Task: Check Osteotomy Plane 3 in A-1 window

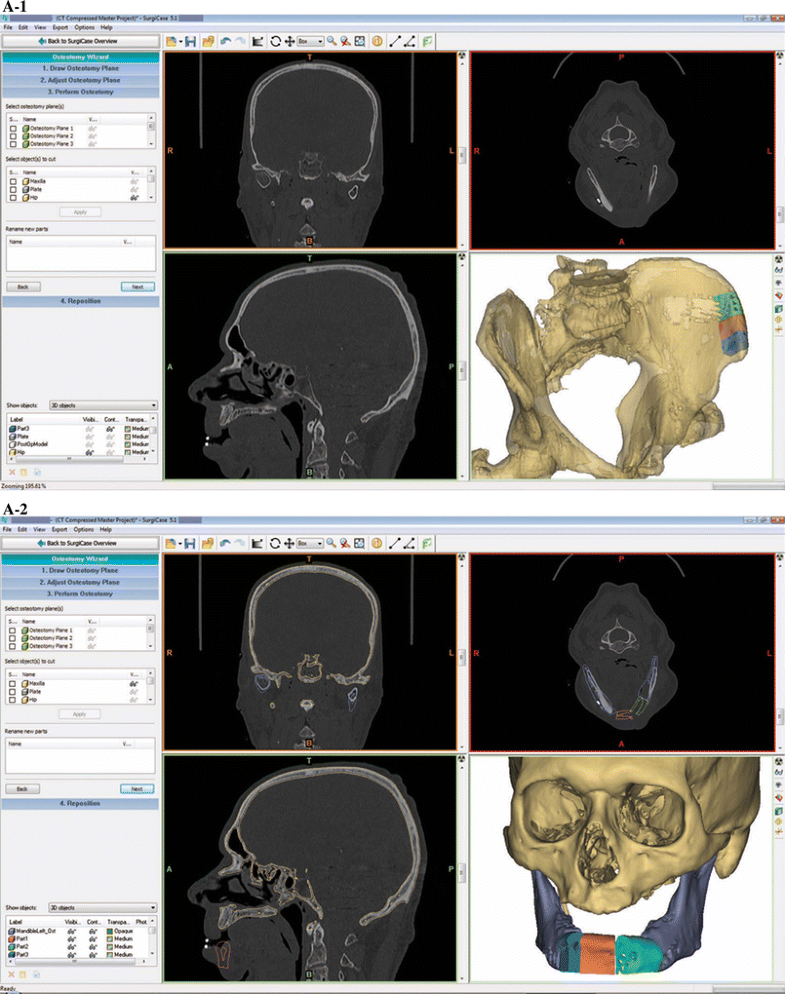Action: 13,144
